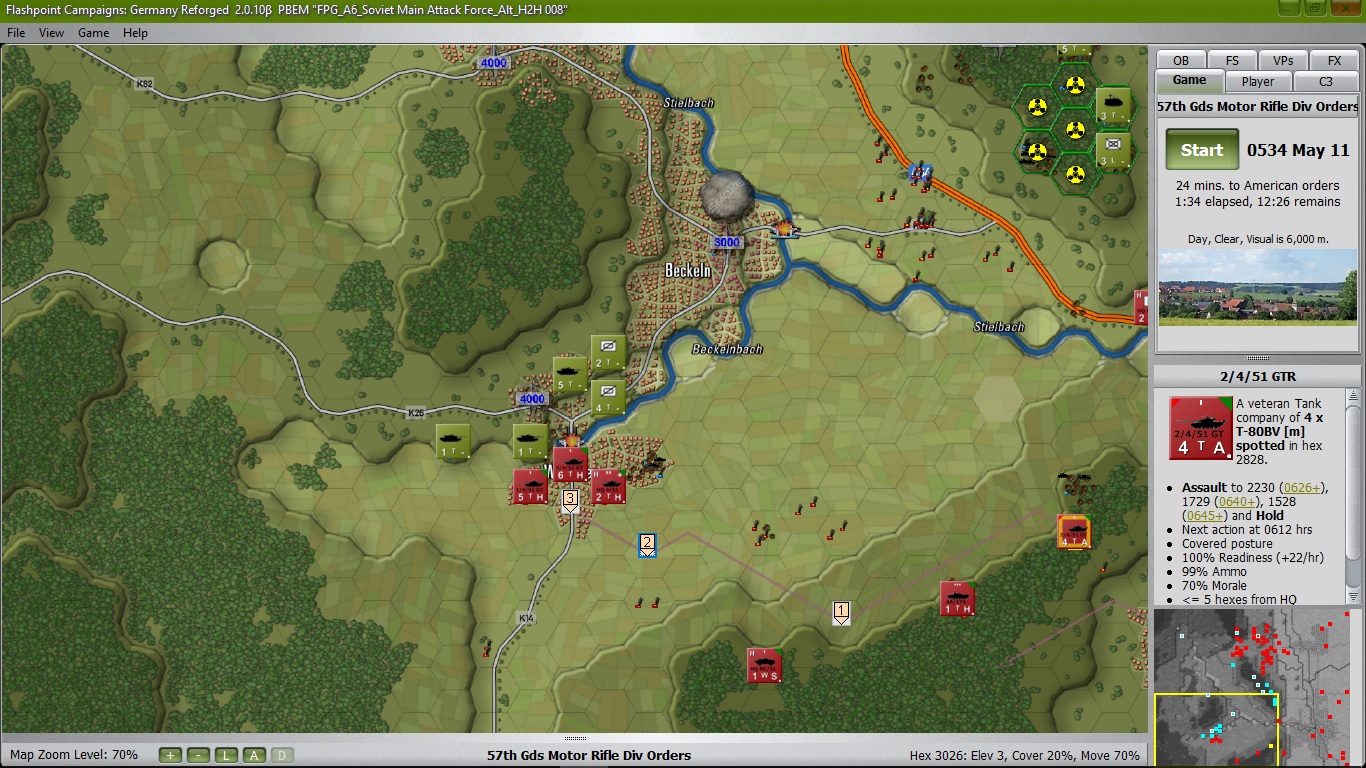Open the Game menu
This screenshot has width=1366, height=768.
point(93,33)
